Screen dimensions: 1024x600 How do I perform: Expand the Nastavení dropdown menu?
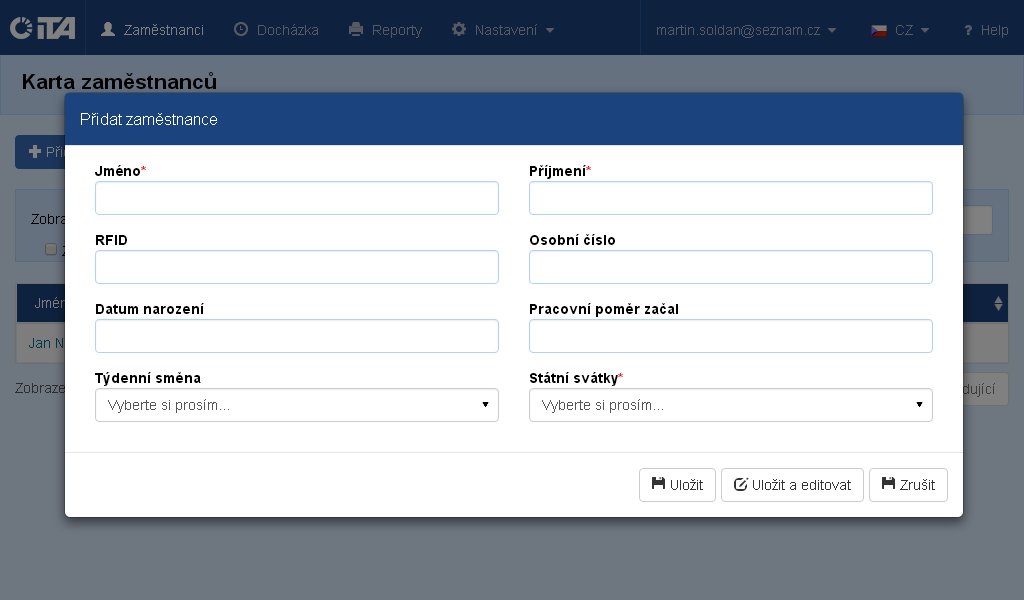(x=503, y=30)
